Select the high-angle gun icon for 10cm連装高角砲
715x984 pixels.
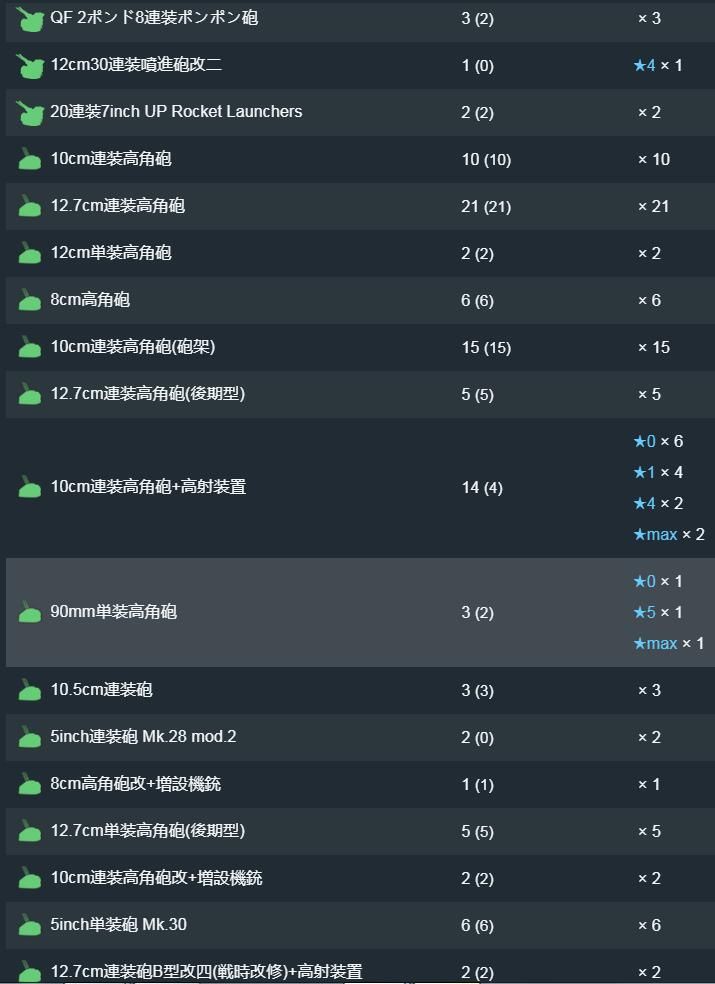tap(29, 159)
